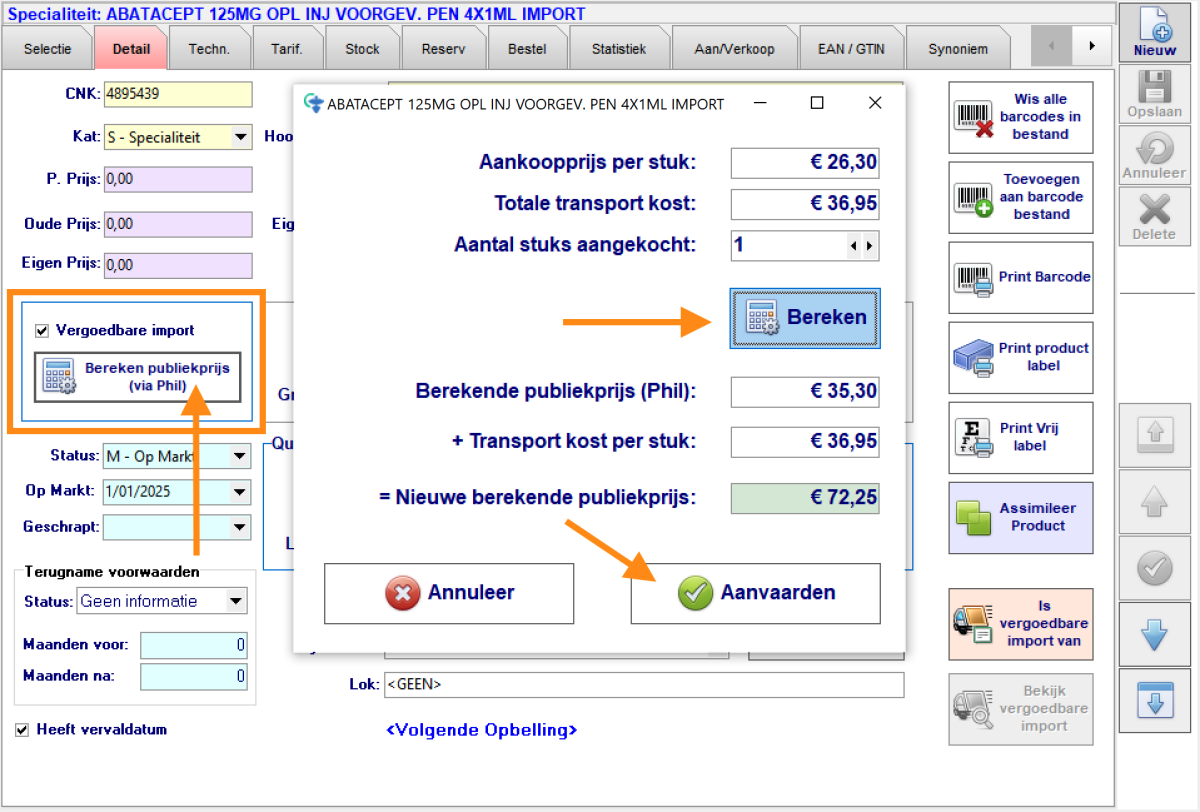
Task: Click Wis alle barcodes in bestand
Action: [1021, 117]
